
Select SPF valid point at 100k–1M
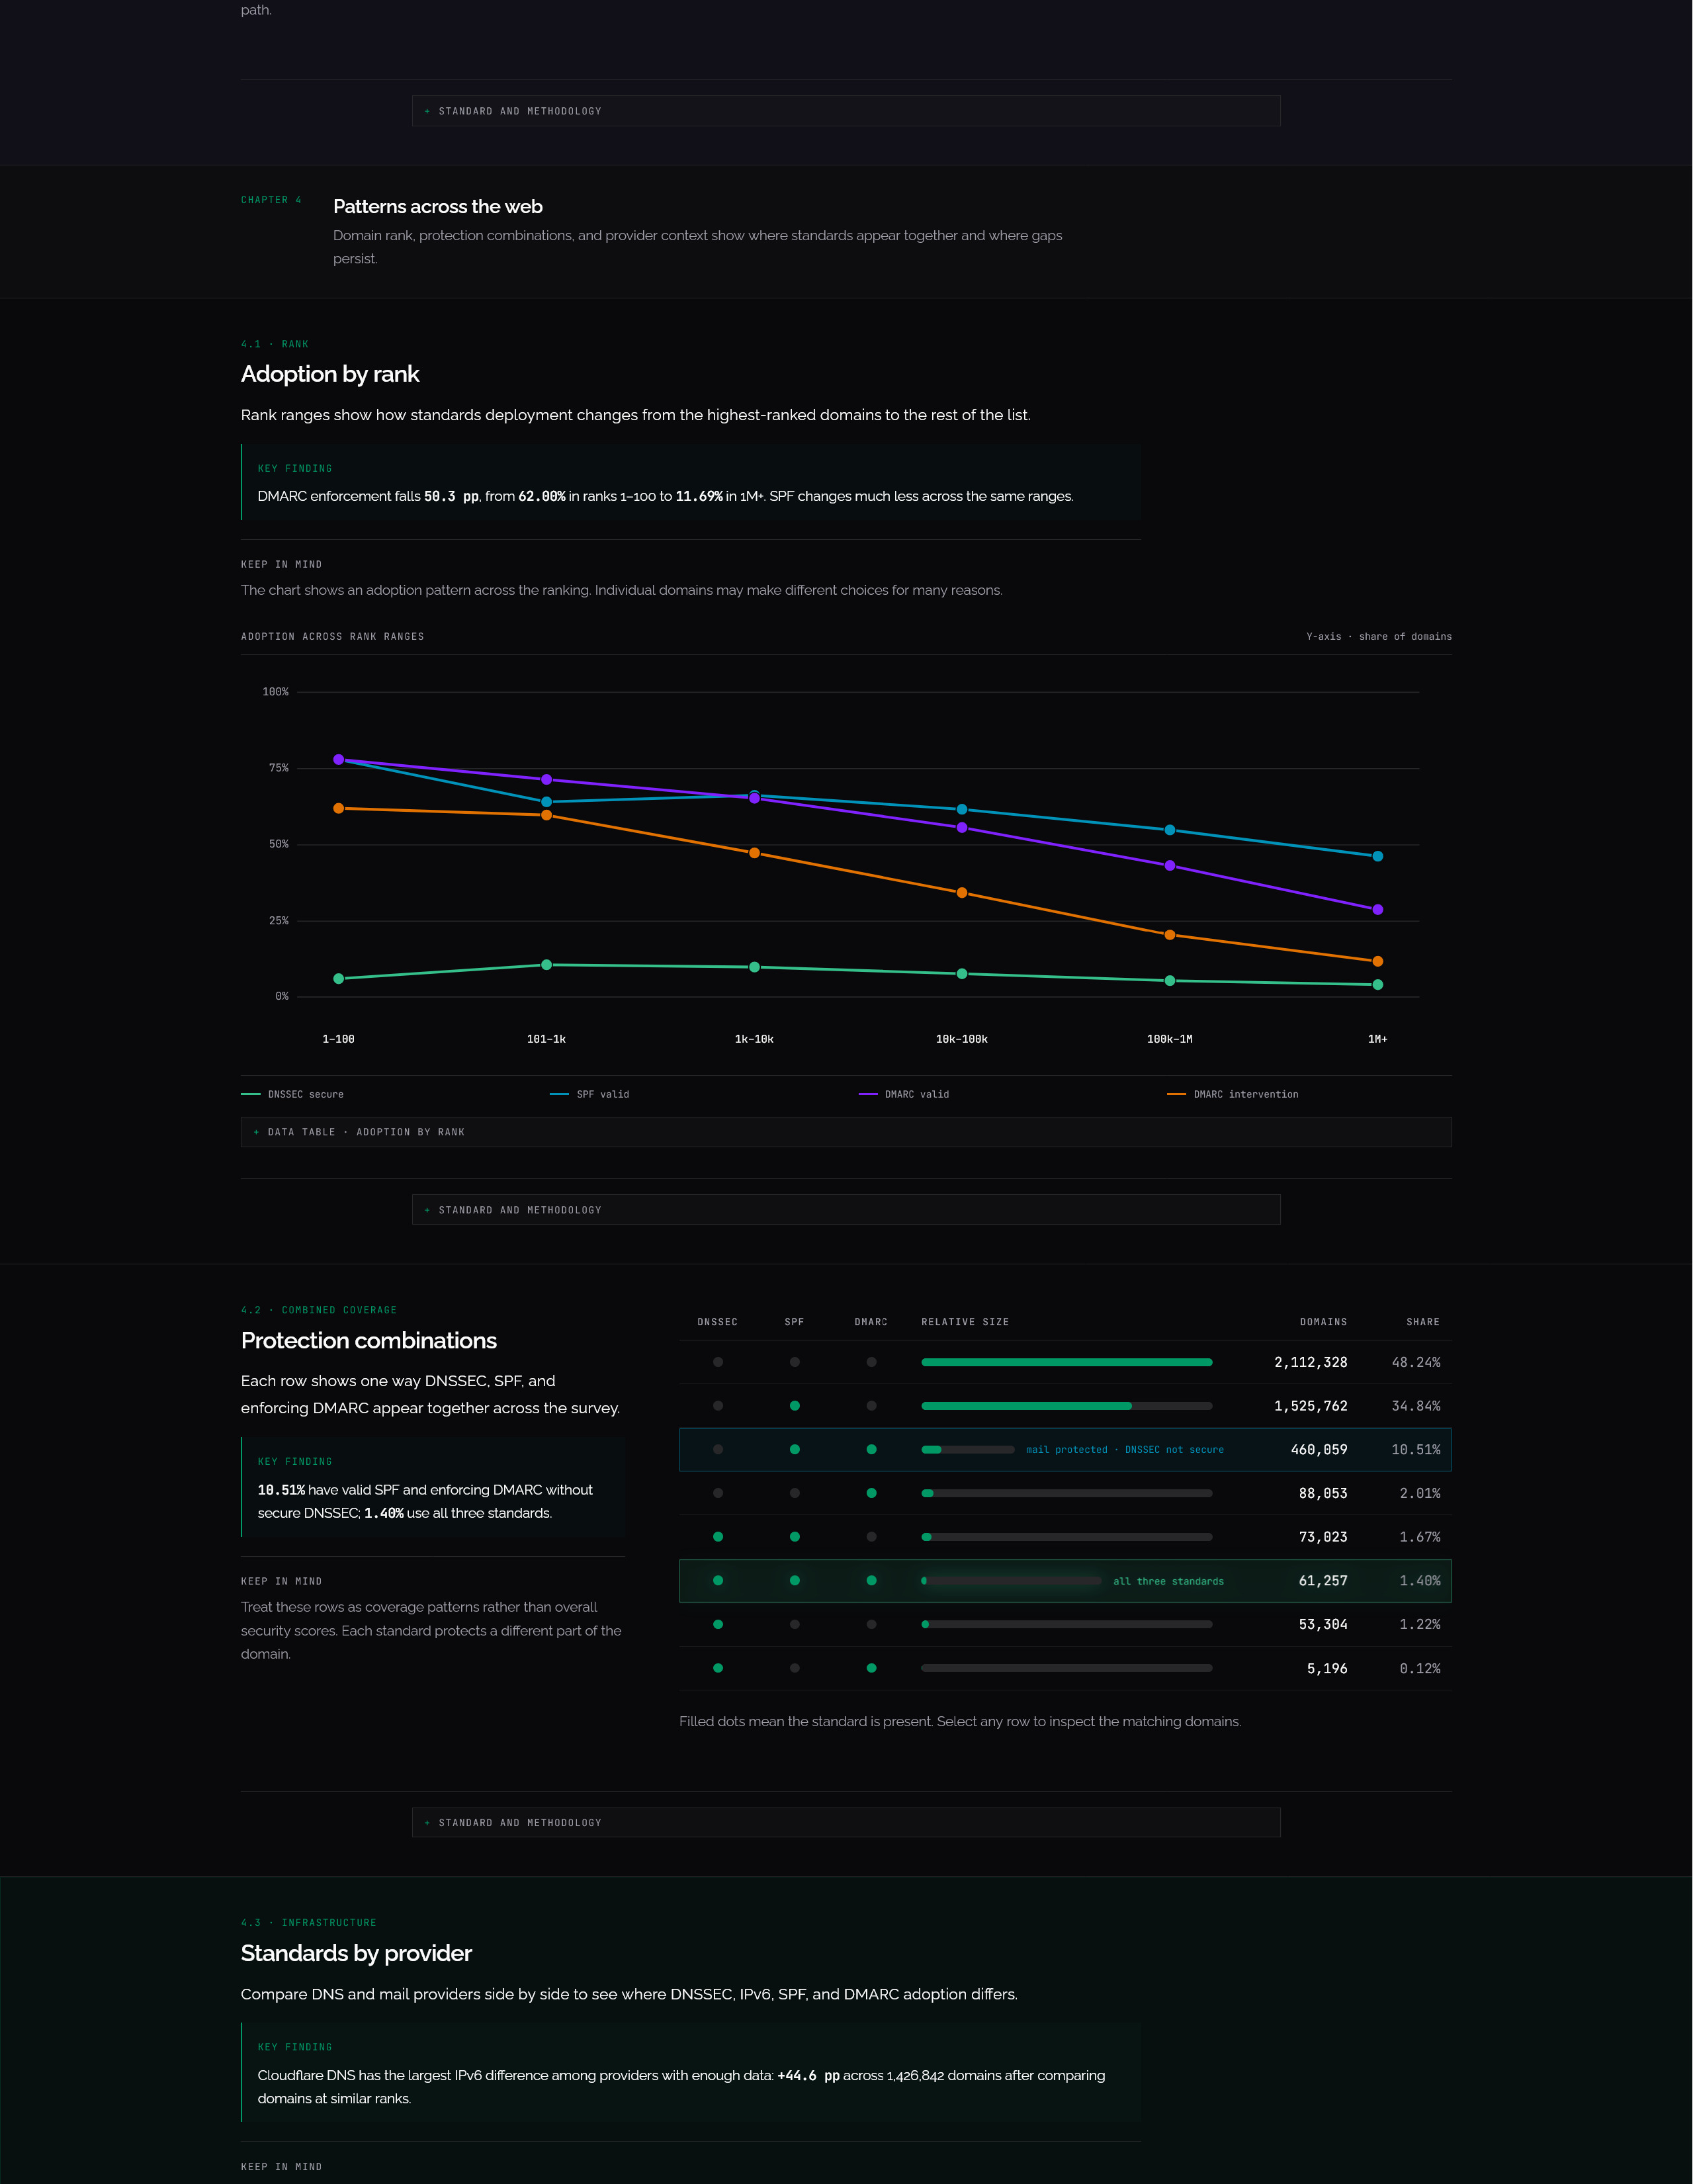pos(1170,830)
